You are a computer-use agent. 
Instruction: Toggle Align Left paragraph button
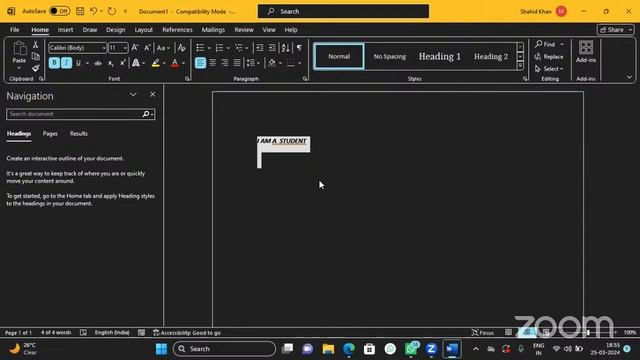pyautogui.click(x=200, y=63)
